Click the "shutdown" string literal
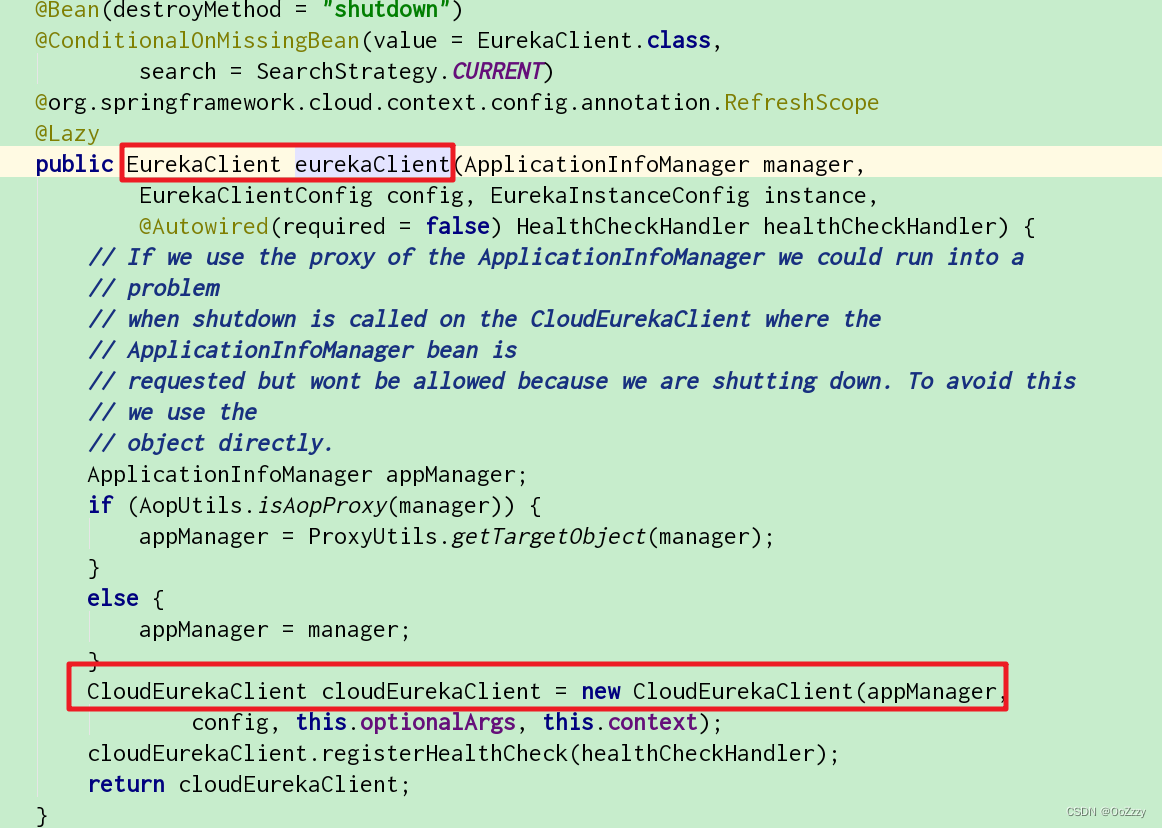This screenshot has width=1162, height=828. point(386,10)
